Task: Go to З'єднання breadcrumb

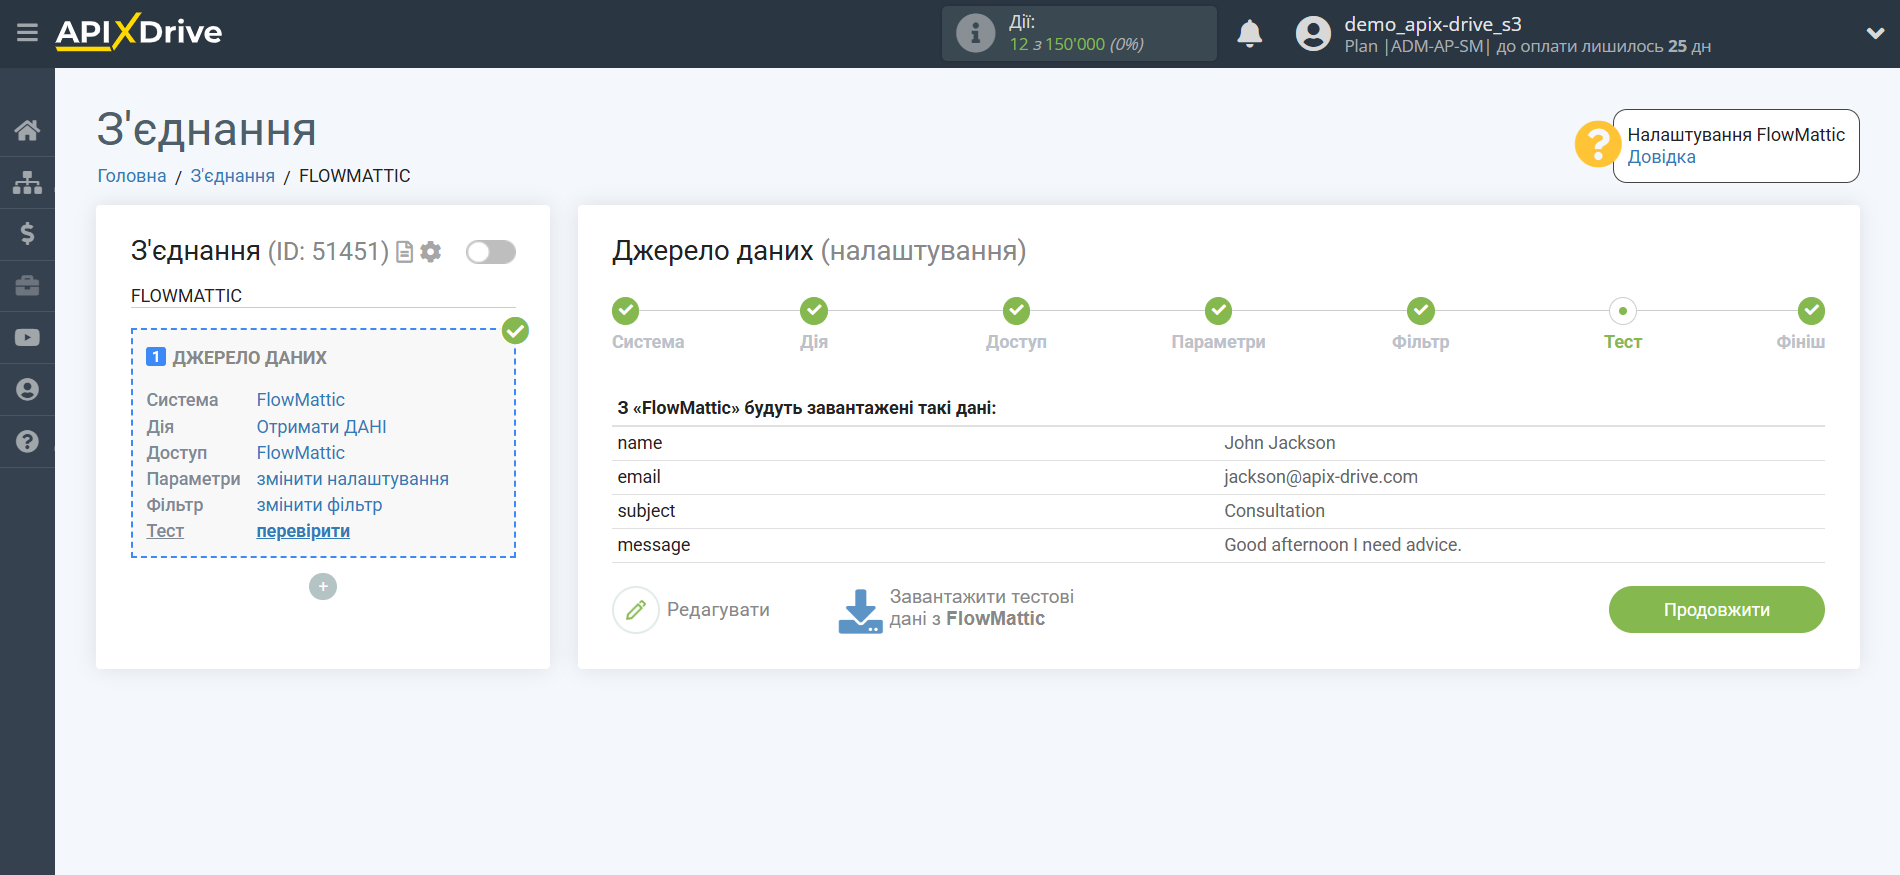Action: point(232,176)
